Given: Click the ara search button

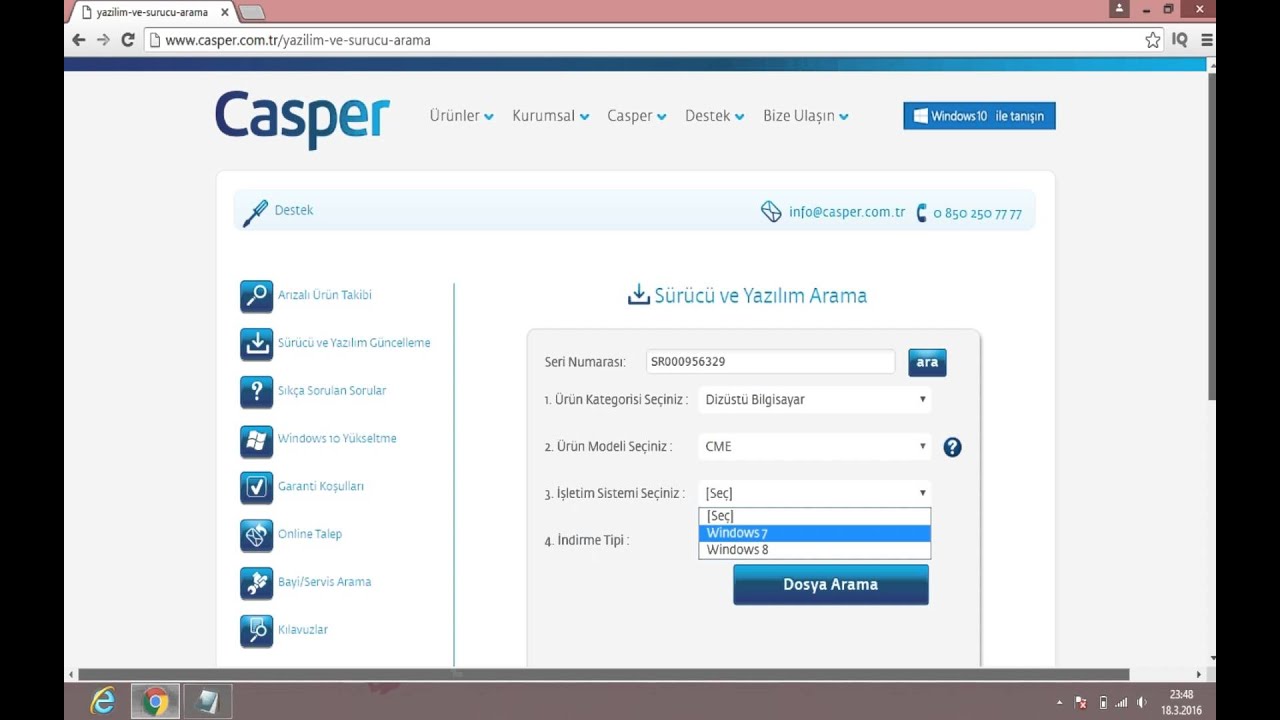Looking at the screenshot, I should pos(927,362).
